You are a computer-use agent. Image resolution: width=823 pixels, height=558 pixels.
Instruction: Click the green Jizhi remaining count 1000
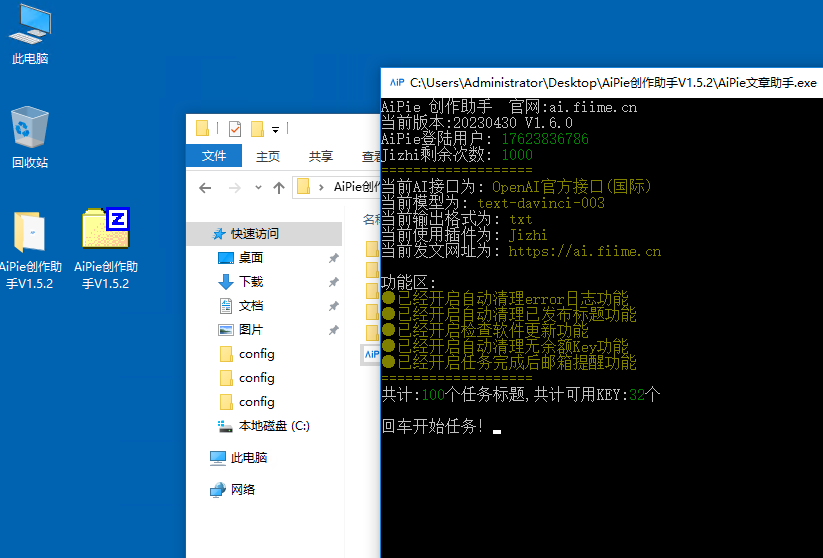517,155
